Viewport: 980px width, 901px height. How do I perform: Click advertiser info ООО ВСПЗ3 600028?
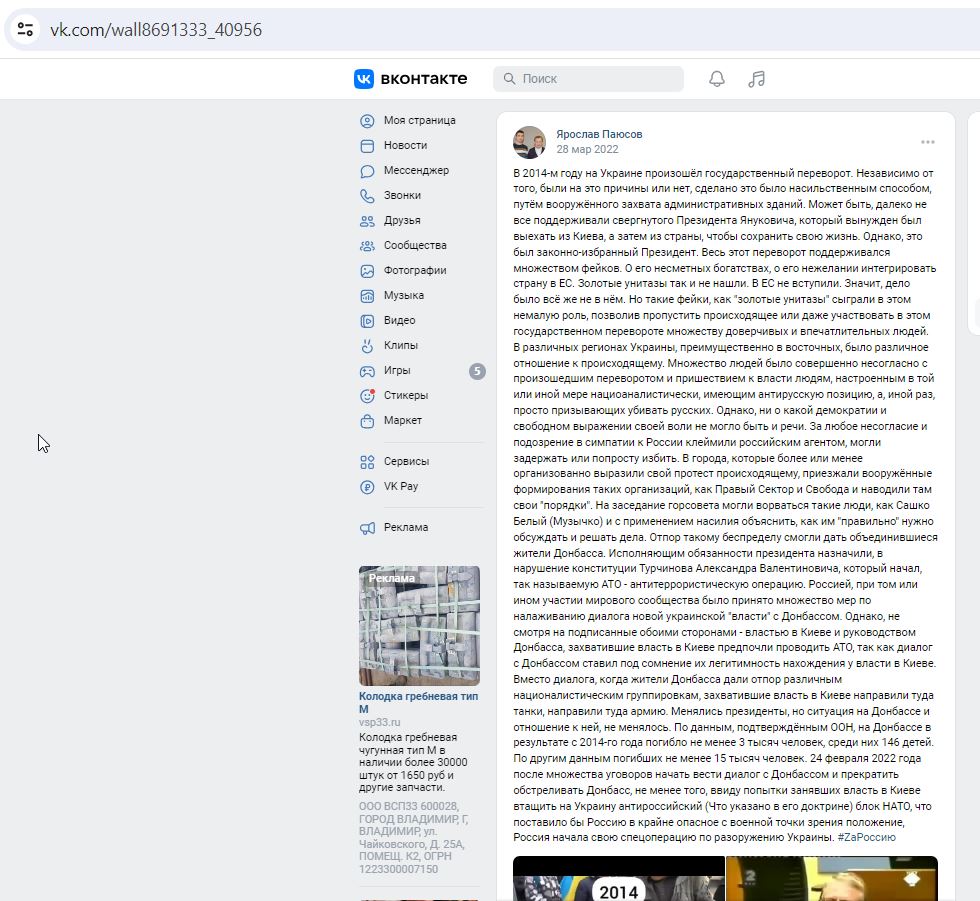(412, 838)
